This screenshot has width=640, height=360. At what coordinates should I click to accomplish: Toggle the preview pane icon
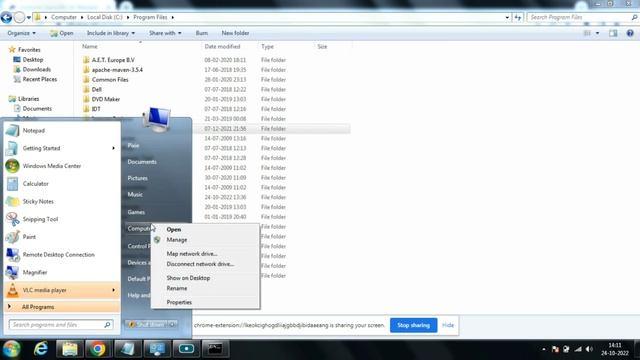pyautogui.click(x=613, y=33)
